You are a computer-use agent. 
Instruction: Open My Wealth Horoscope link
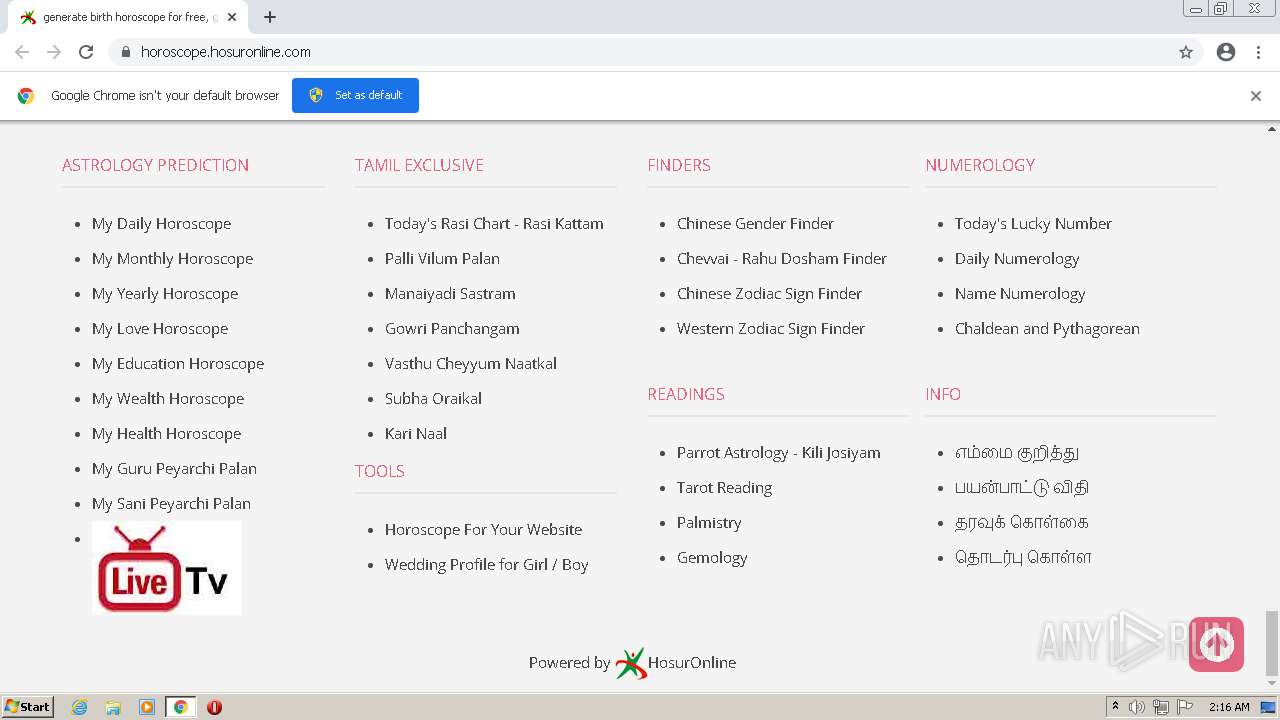coord(168,399)
